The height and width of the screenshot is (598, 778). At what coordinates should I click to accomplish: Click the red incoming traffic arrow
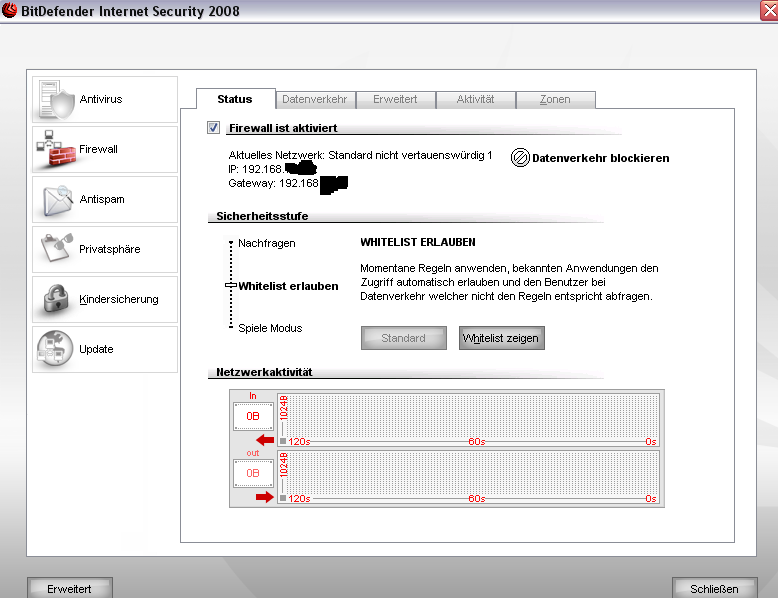pos(265,440)
